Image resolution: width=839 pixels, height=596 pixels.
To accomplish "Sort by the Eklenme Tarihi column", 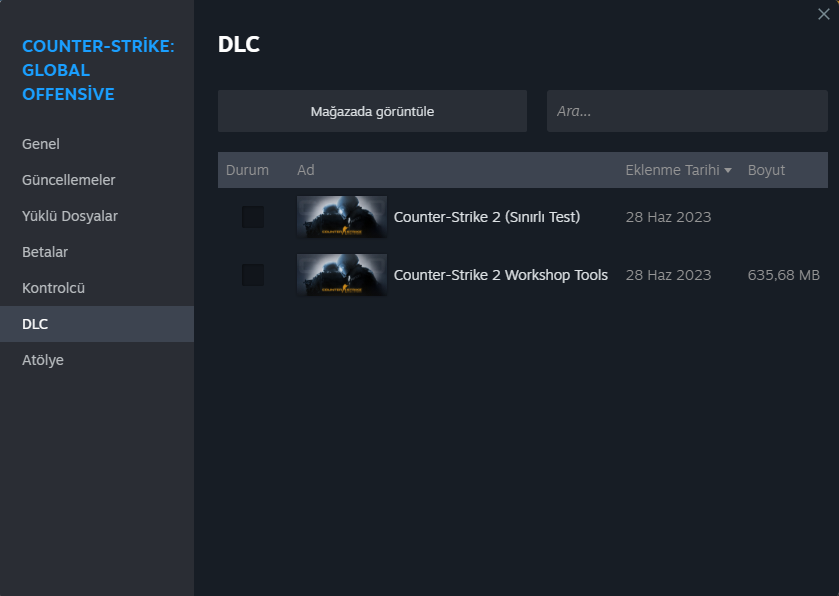I will [x=678, y=170].
